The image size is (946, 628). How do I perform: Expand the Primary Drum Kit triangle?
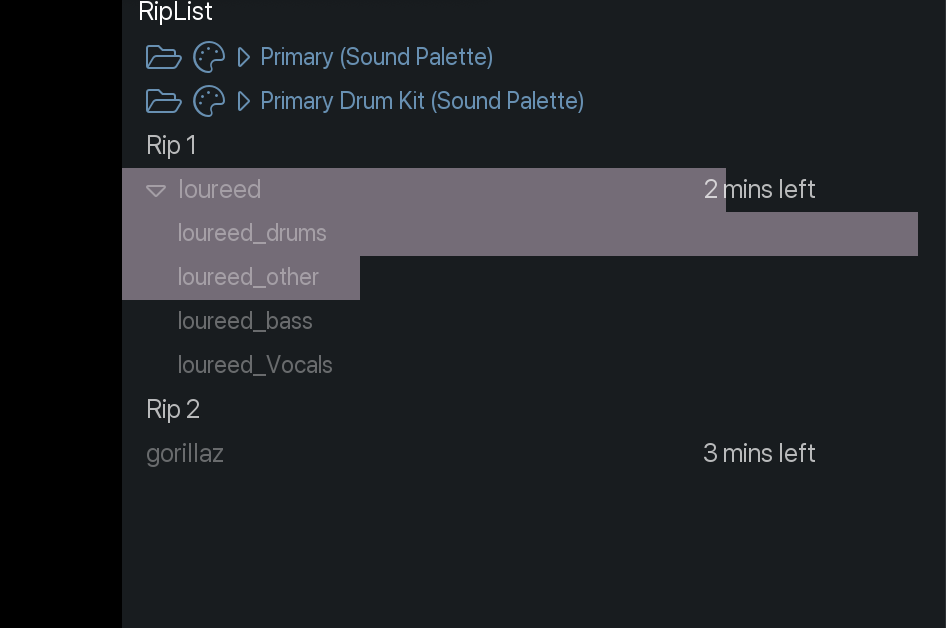click(x=243, y=101)
